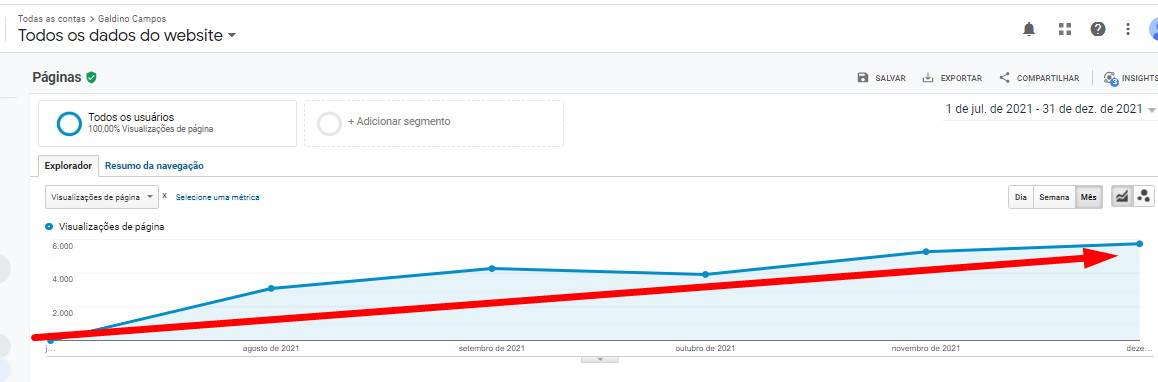Switch to motion chart bubbles icon
This screenshot has width=1158, height=382.
(x=1144, y=197)
